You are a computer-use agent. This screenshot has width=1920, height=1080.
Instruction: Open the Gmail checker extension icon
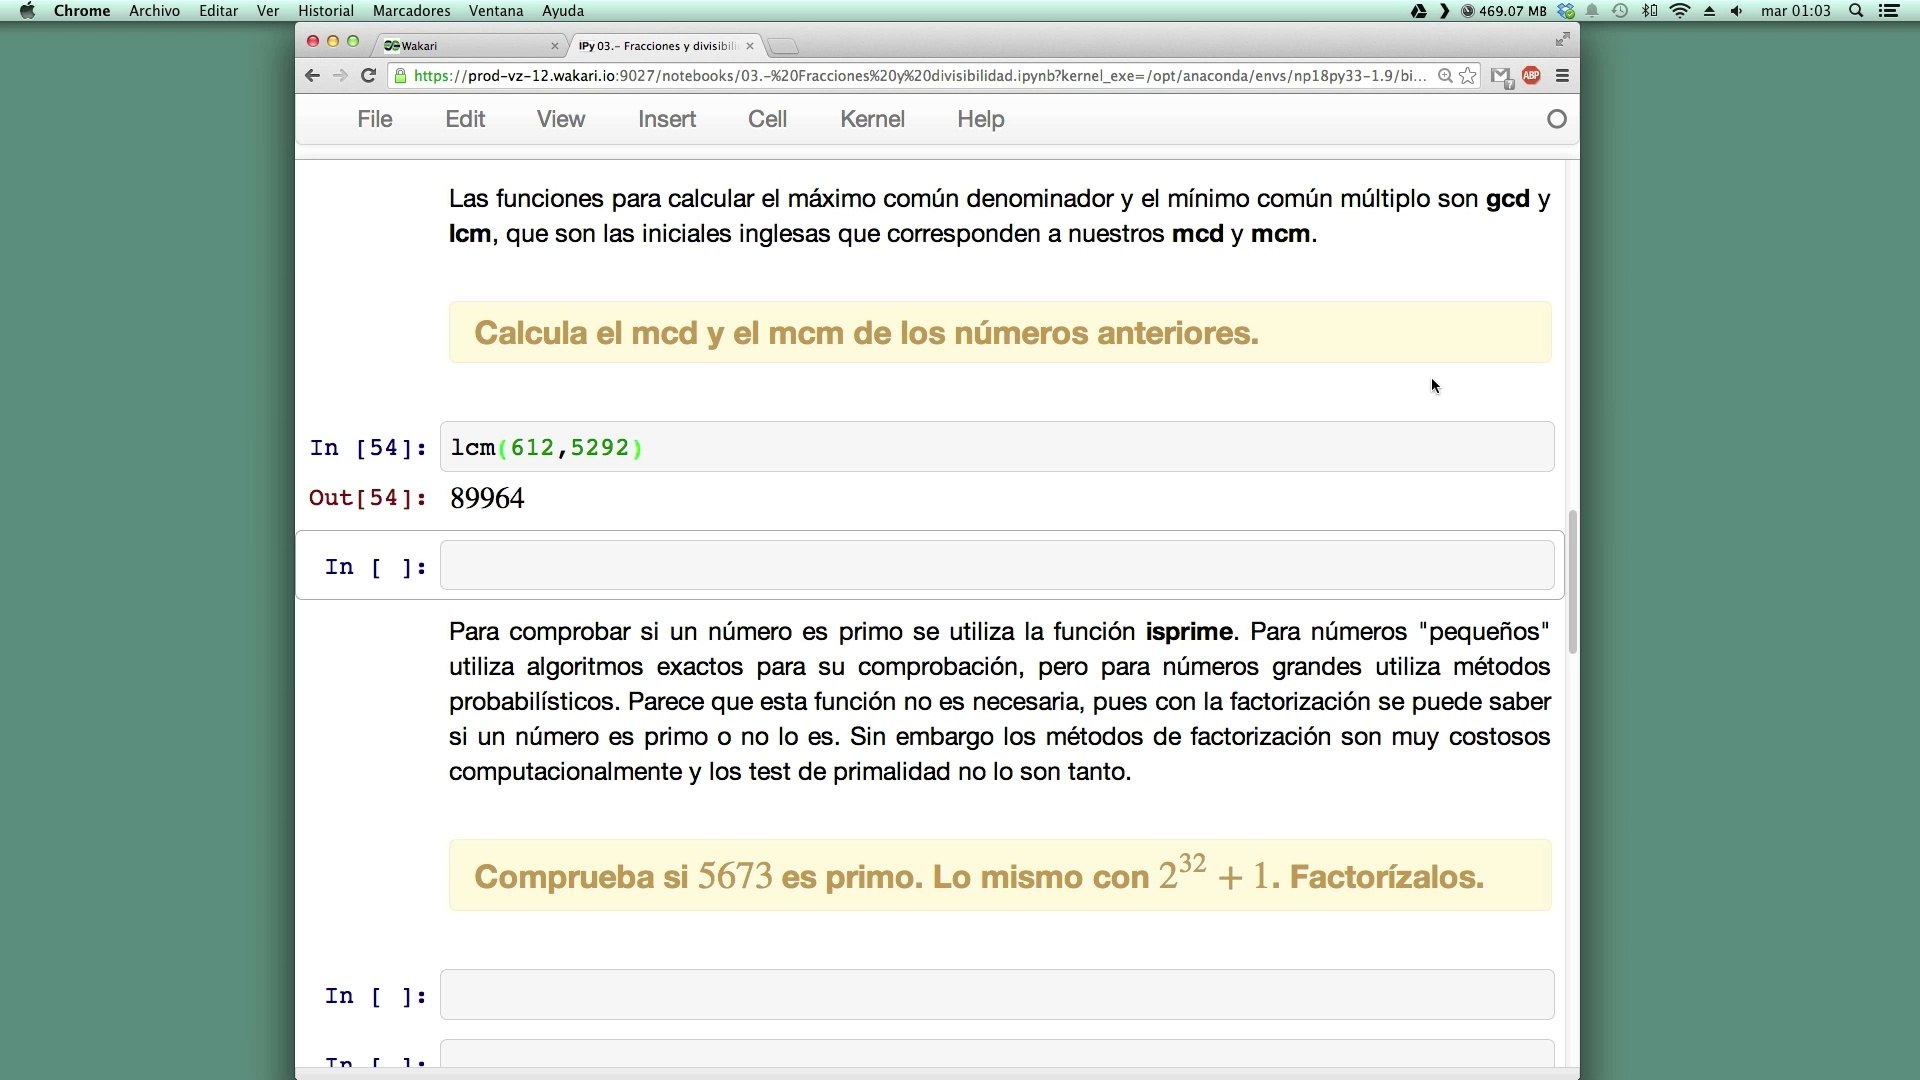(x=1500, y=76)
